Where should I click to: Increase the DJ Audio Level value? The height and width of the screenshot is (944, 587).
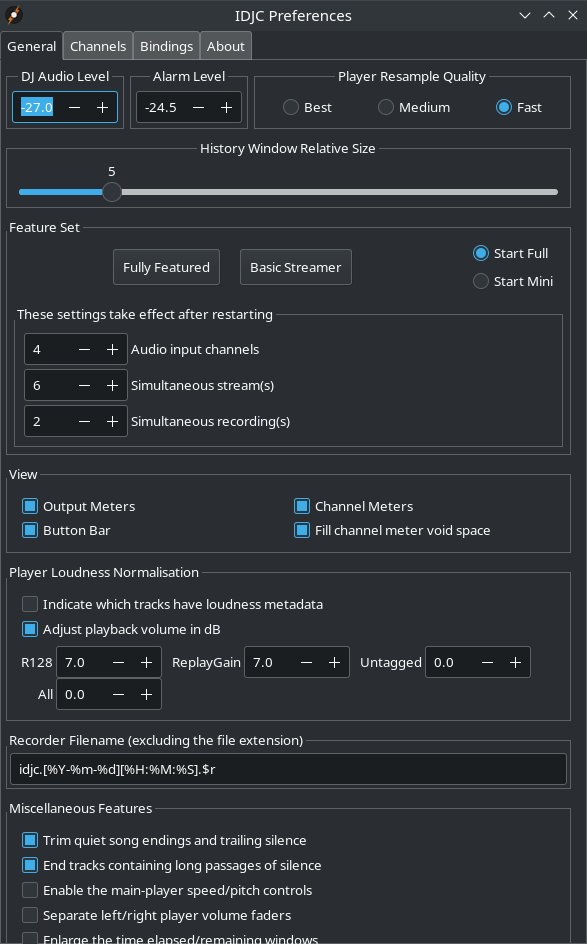pyautogui.click(x=102, y=107)
